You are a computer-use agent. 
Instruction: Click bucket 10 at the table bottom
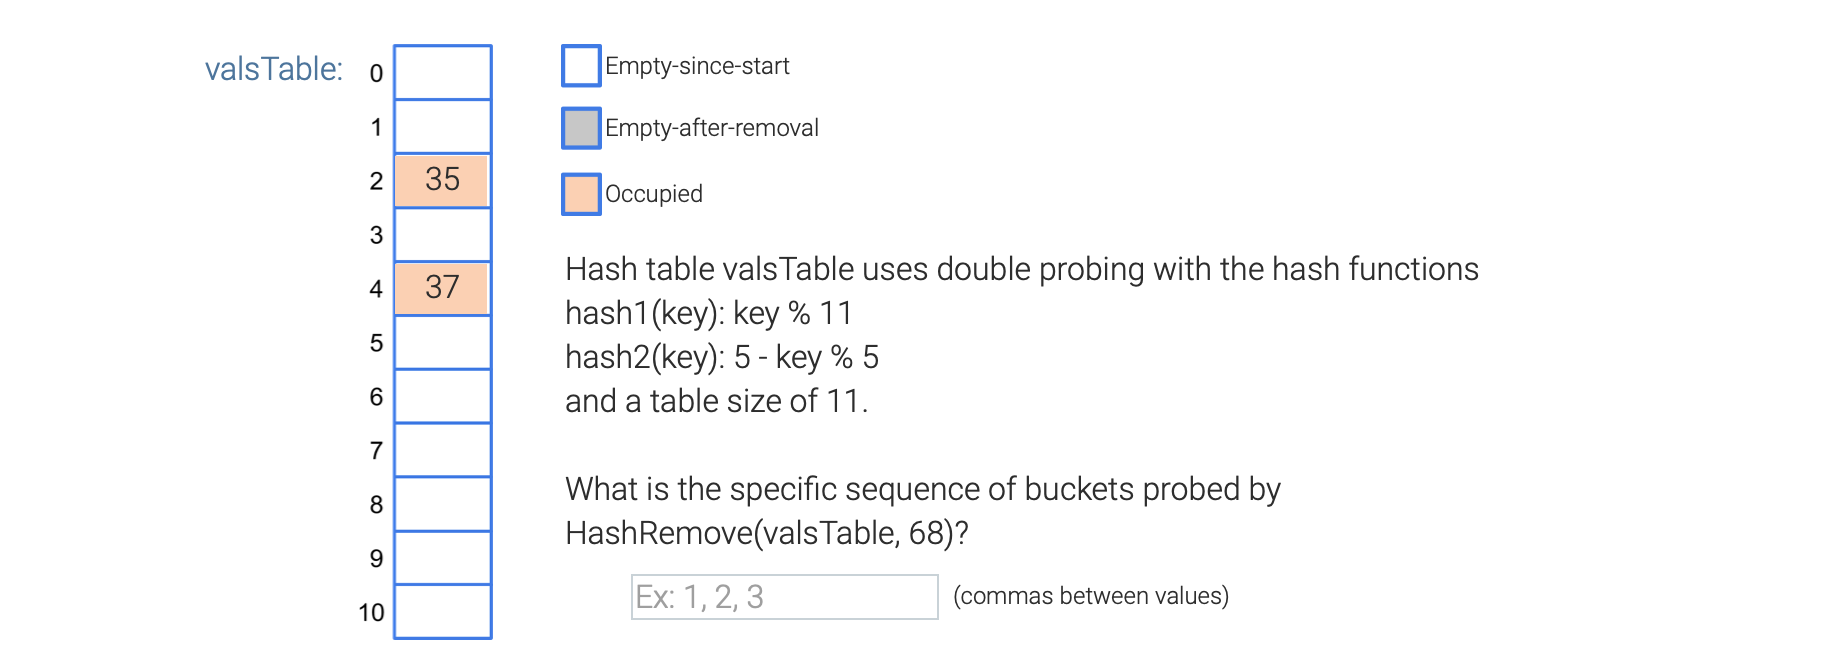[x=442, y=612]
